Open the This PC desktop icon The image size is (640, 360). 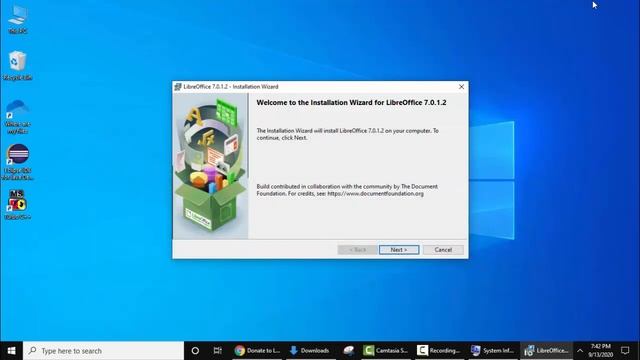coord(18,19)
